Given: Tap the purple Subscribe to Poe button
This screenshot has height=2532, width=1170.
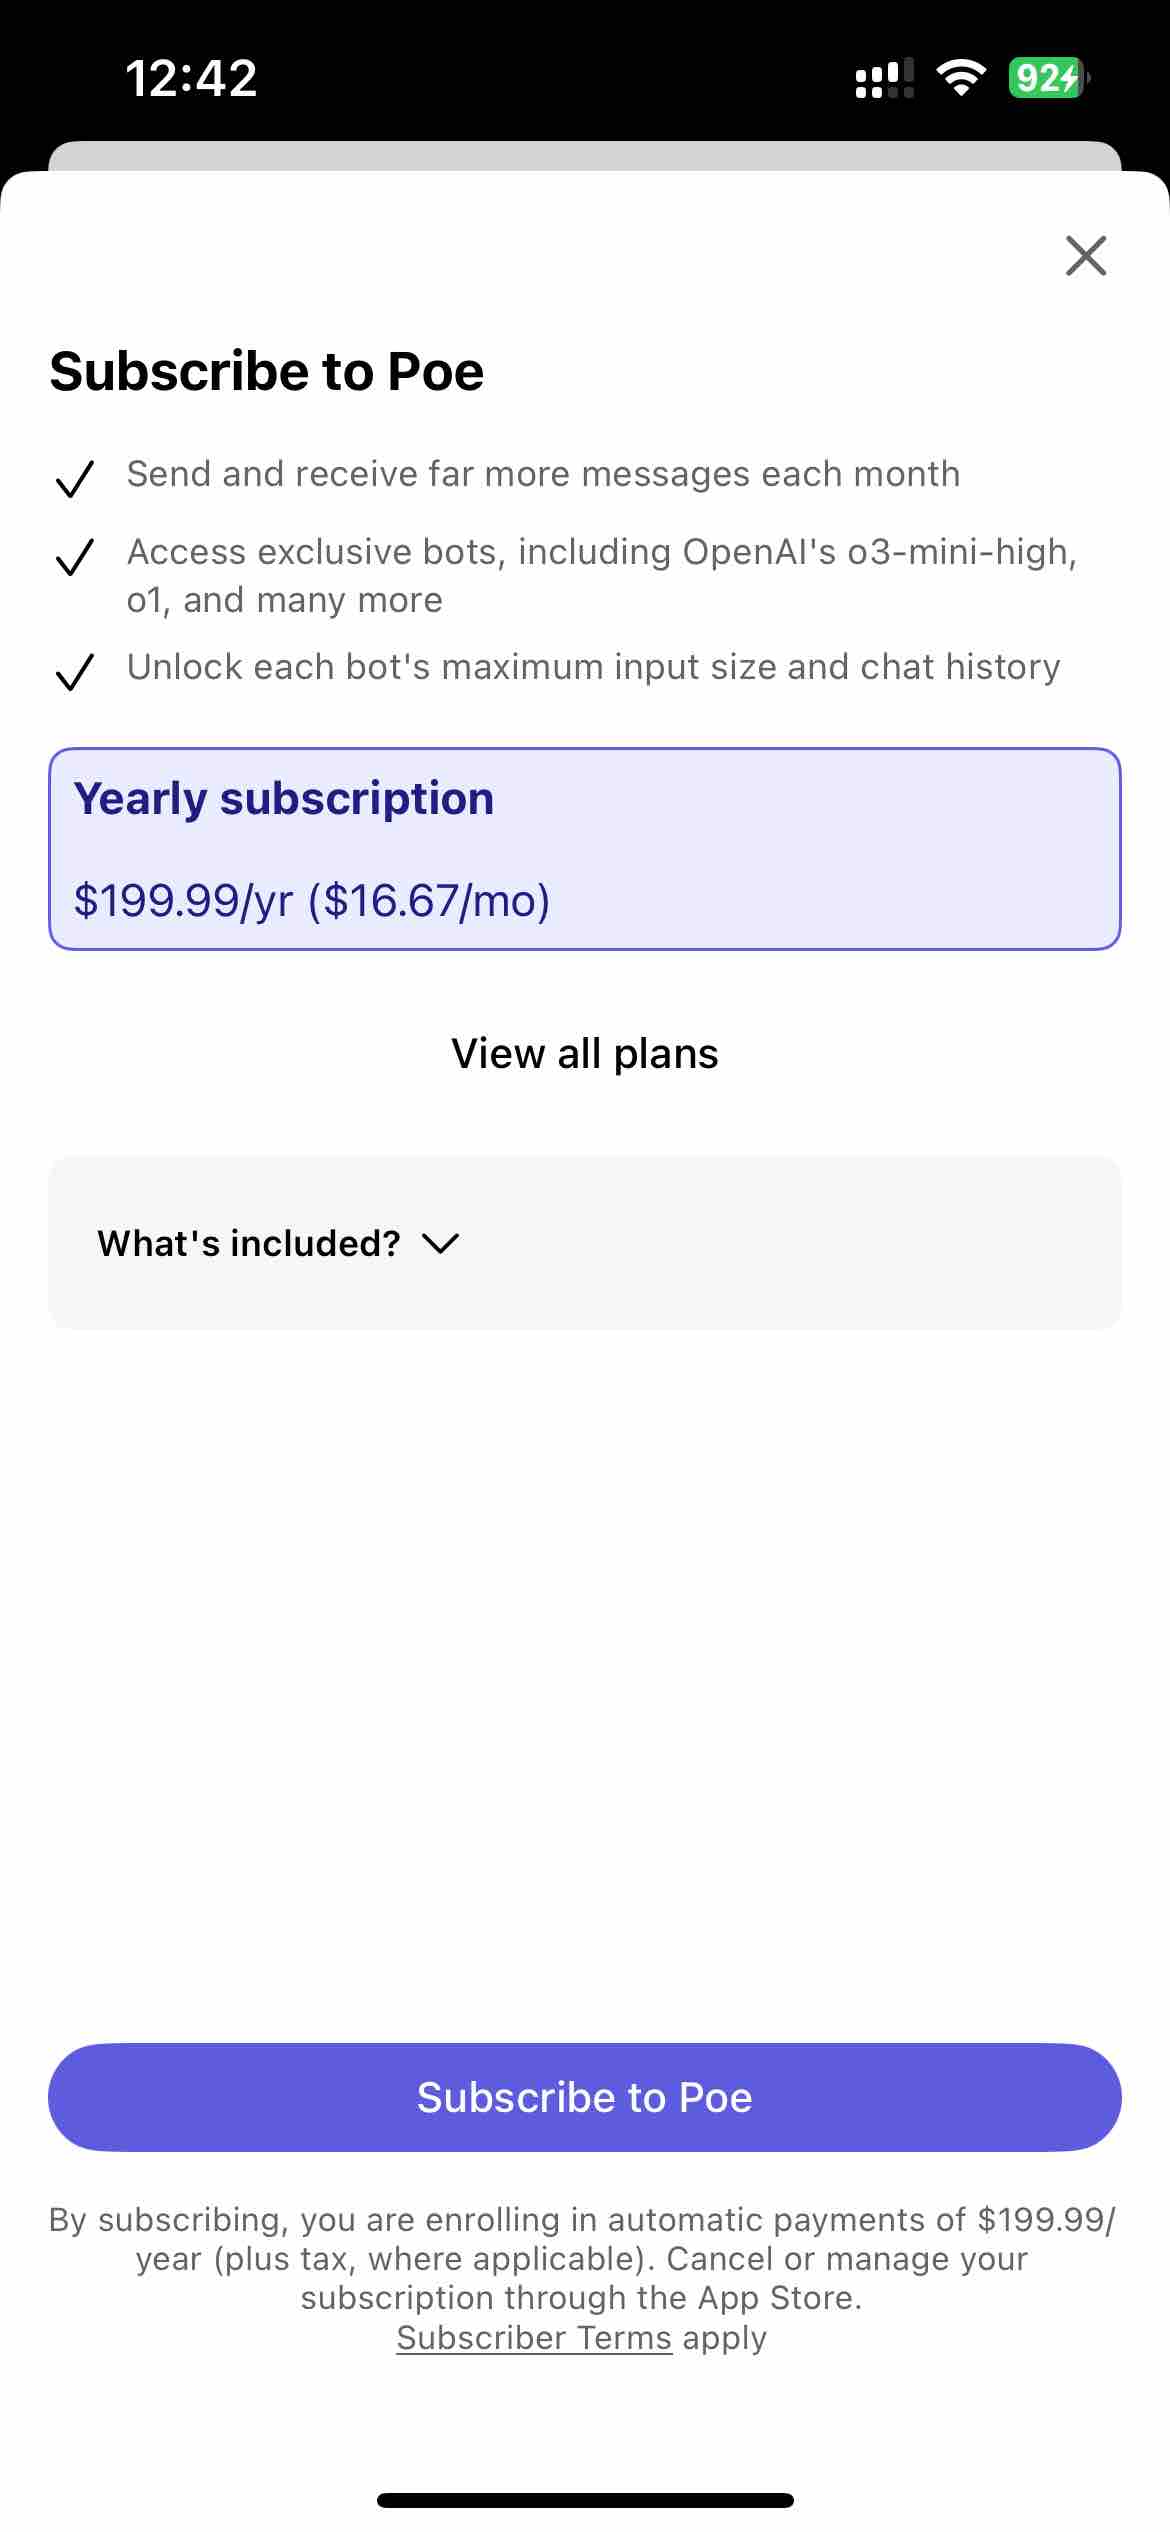Looking at the screenshot, I should tap(585, 2097).
